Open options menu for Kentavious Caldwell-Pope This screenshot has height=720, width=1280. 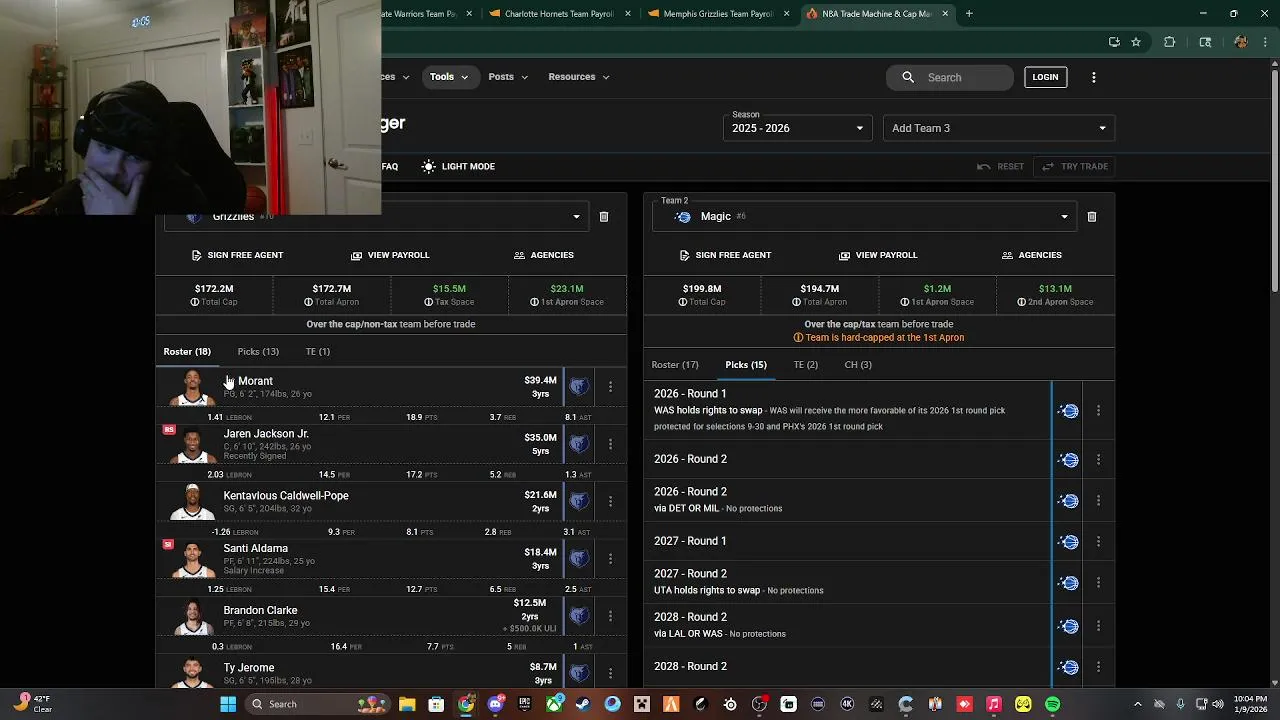tap(610, 501)
